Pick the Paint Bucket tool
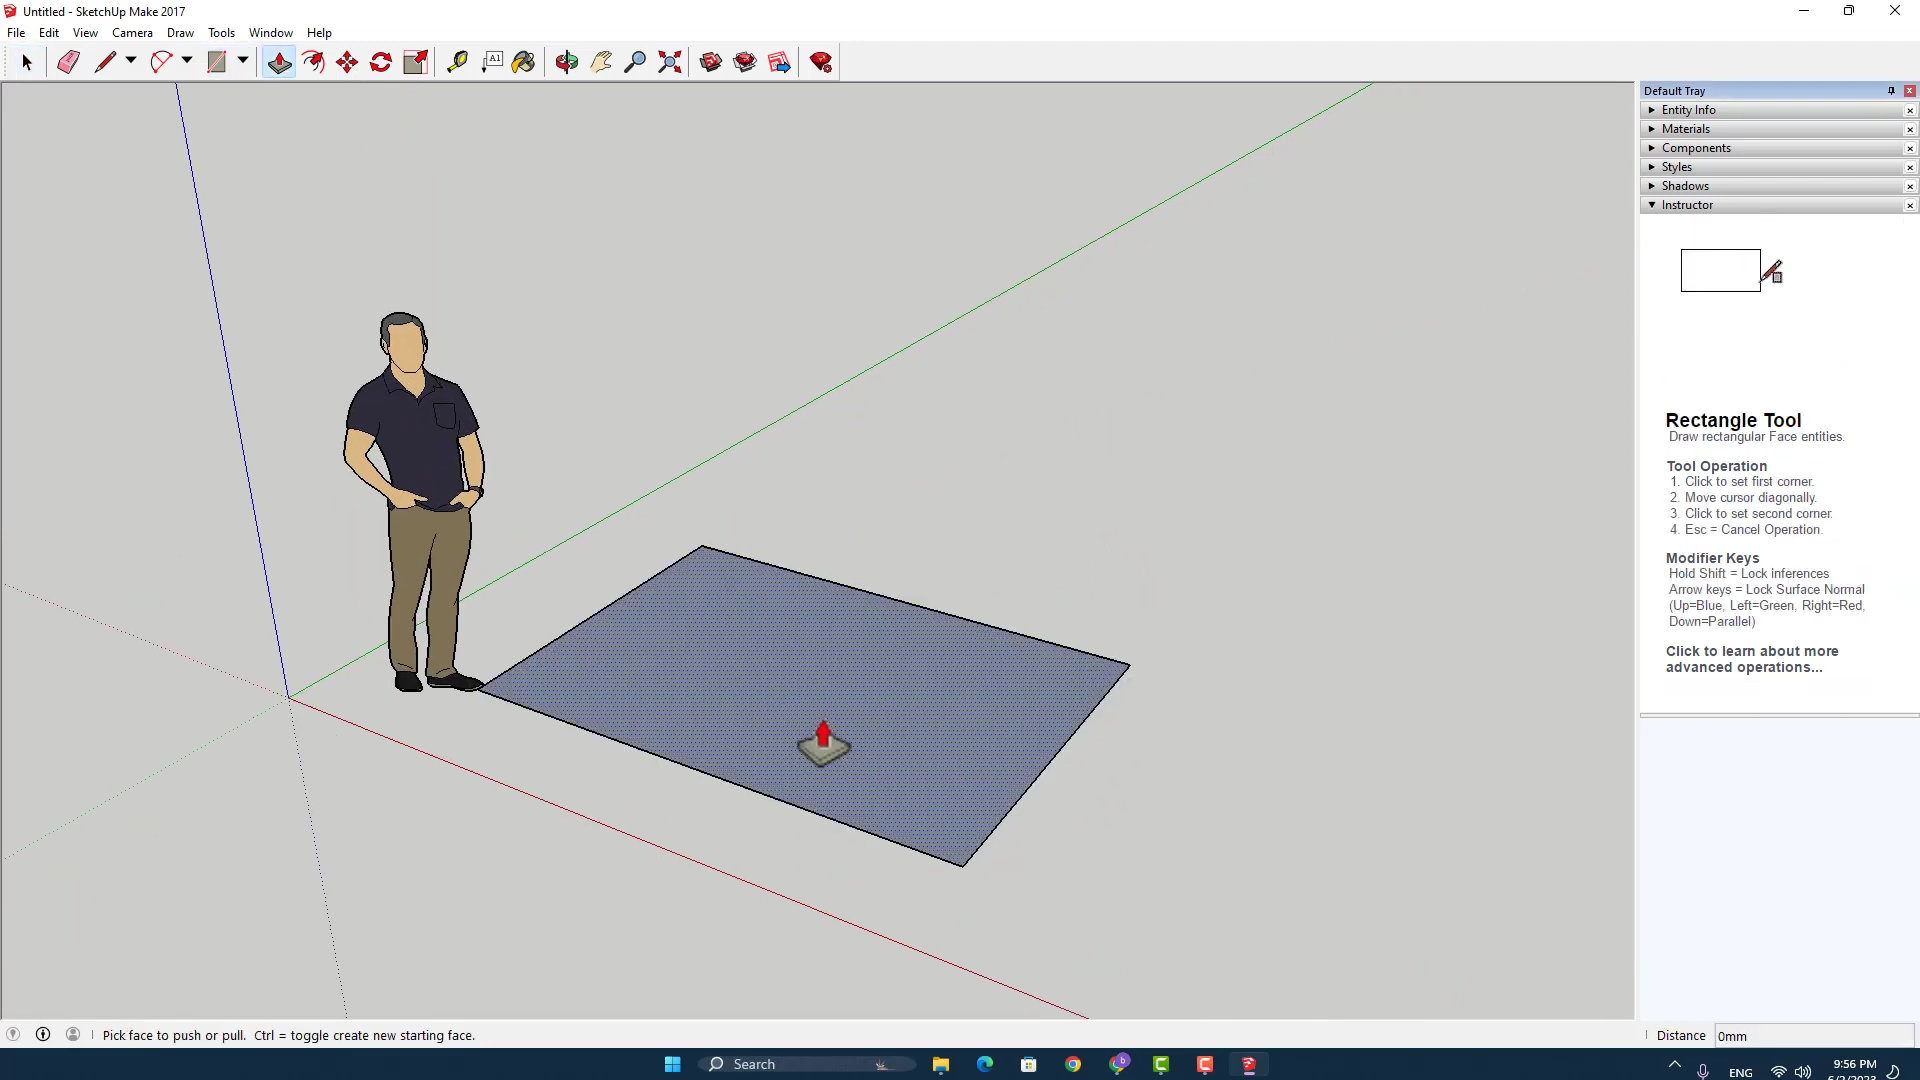The height and width of the screenshot is (1080, 1920). [x=523, y=62]
